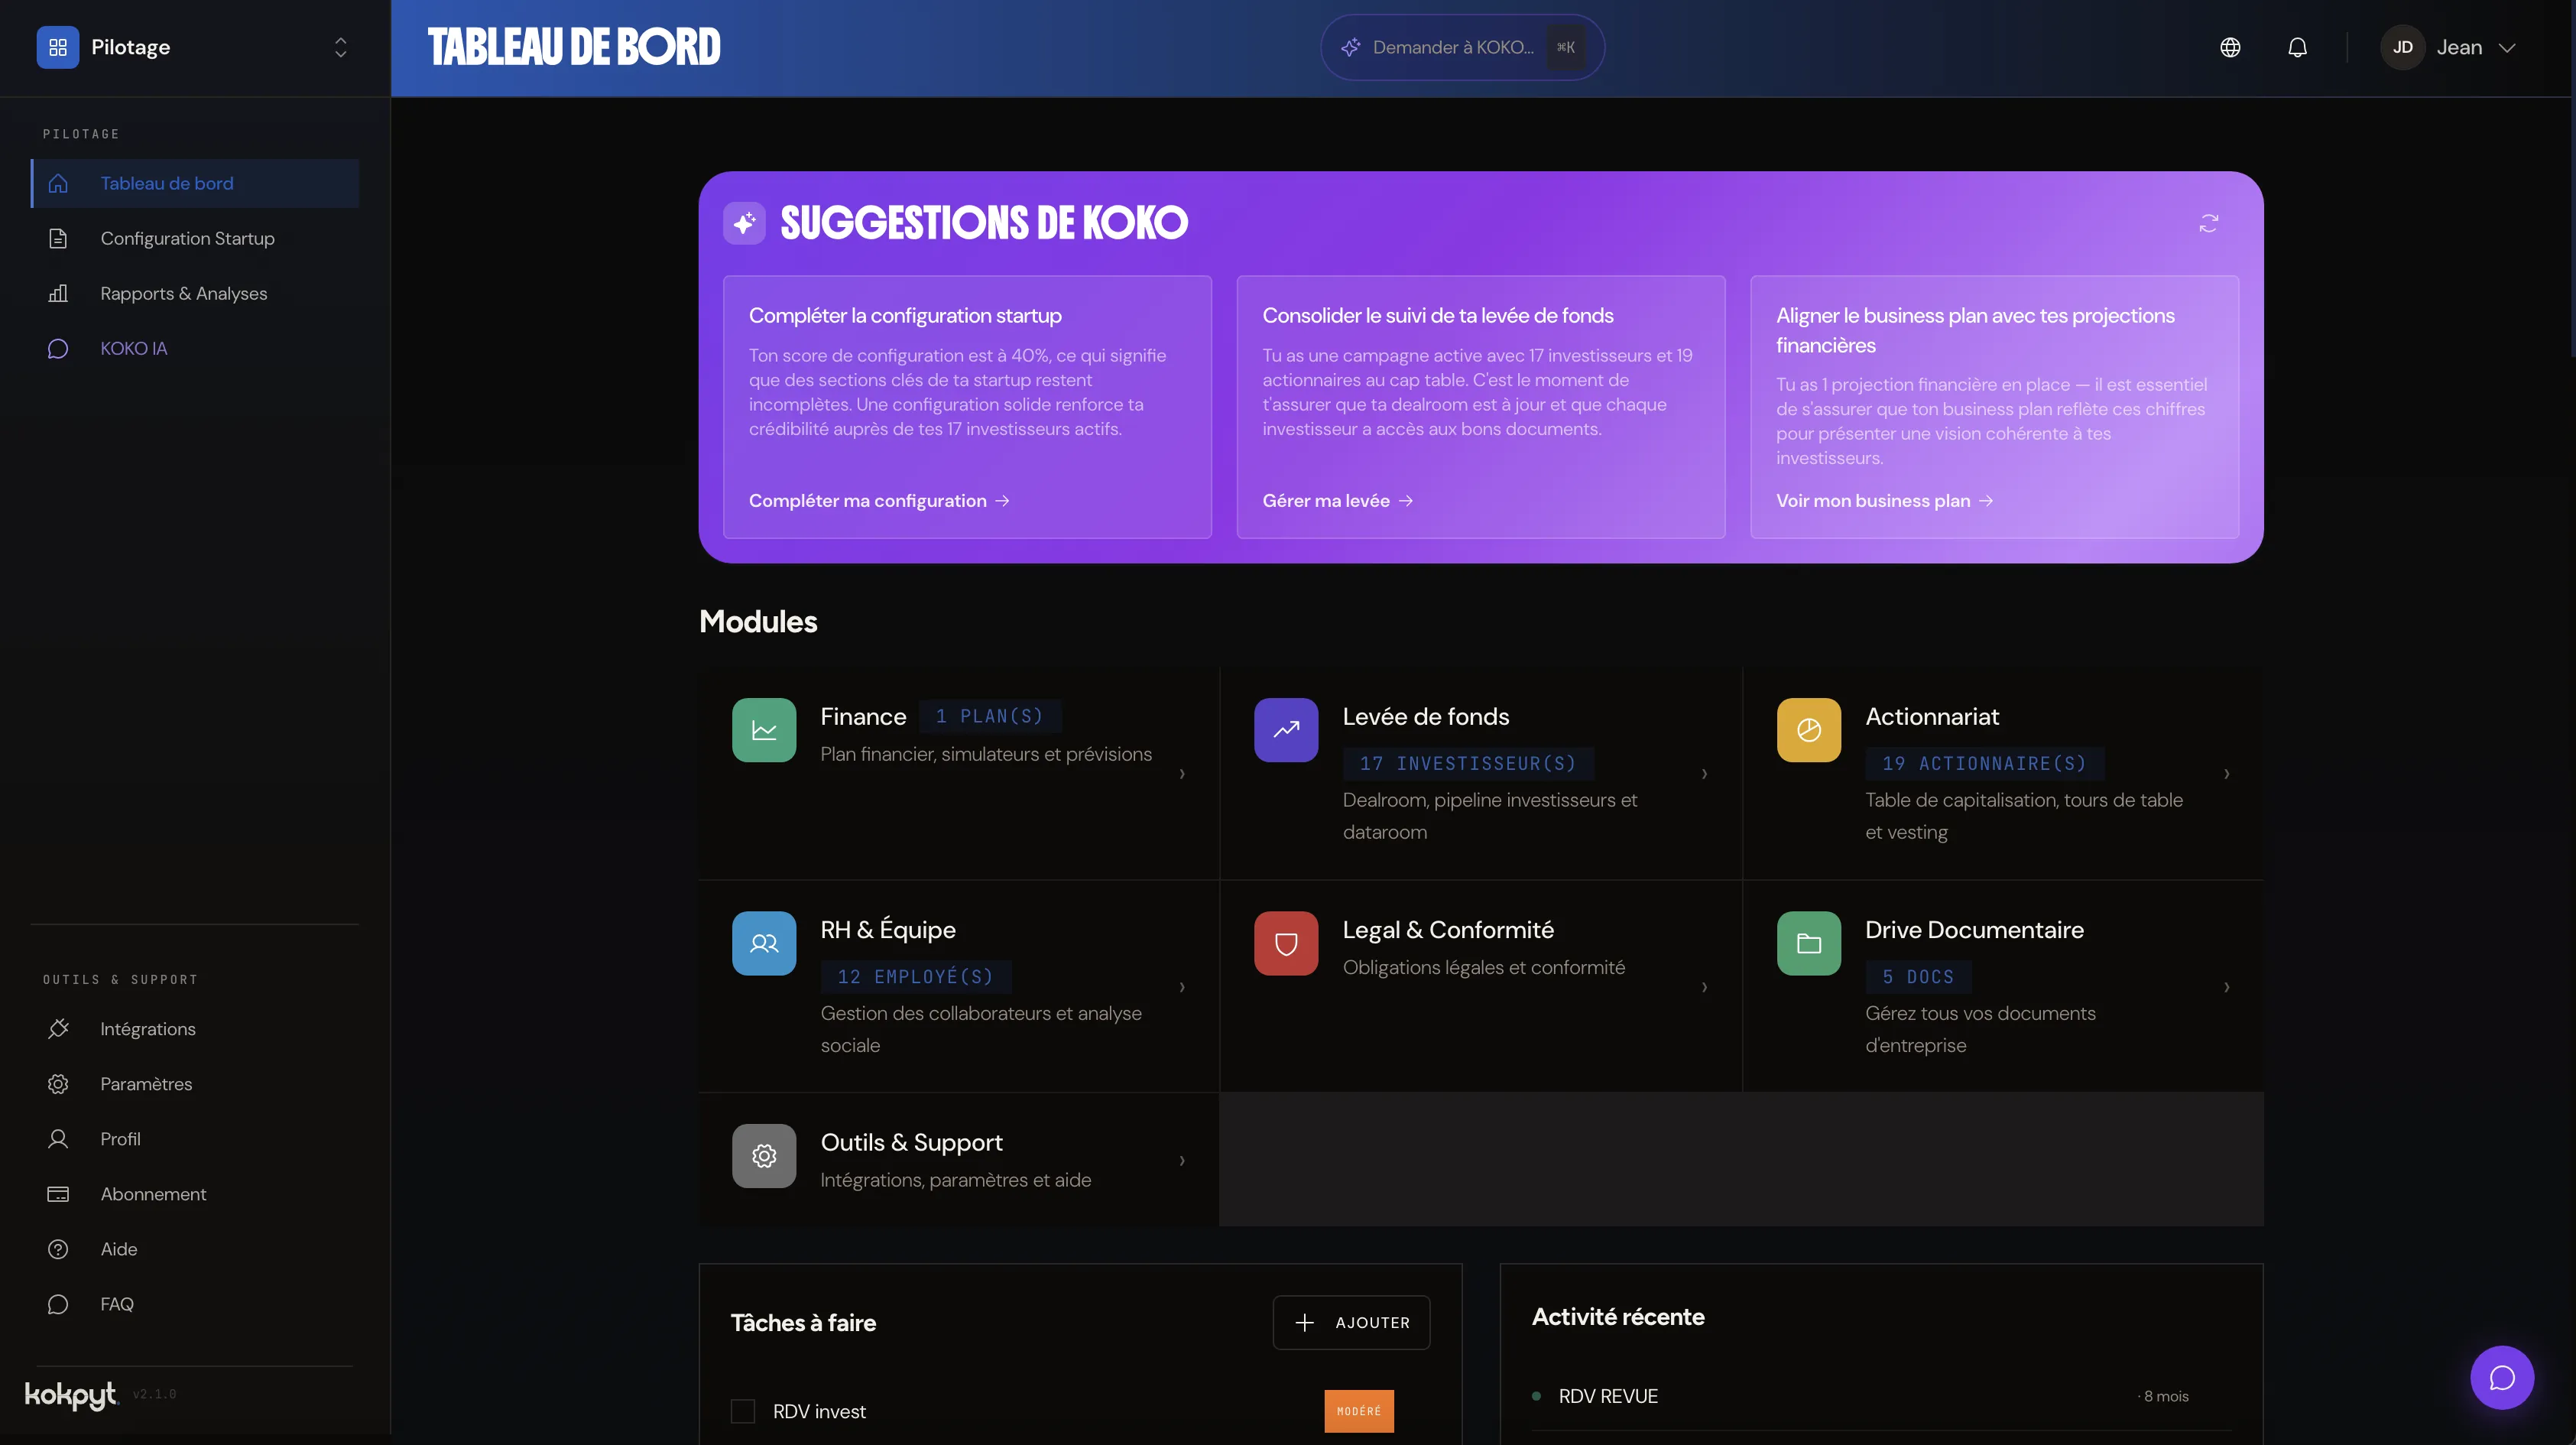Image resolution: width=2576 pixels, height=1445 pixels.
Task: Go to Rapports & Analyses
Action: pyautogui.click(x=195, y=293)
